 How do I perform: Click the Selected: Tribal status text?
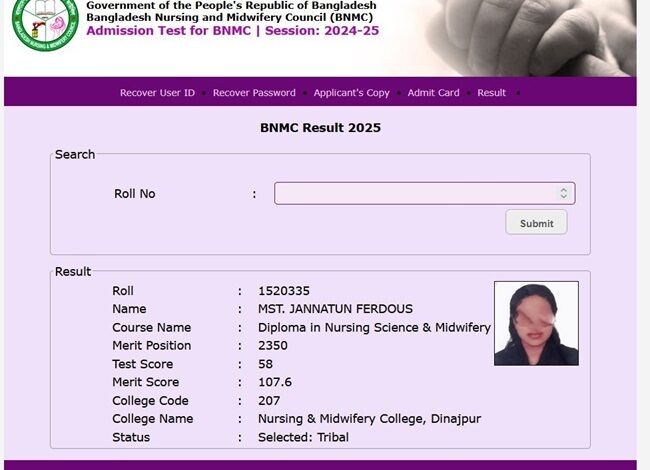pyautogui.click(x=303, y=437)
